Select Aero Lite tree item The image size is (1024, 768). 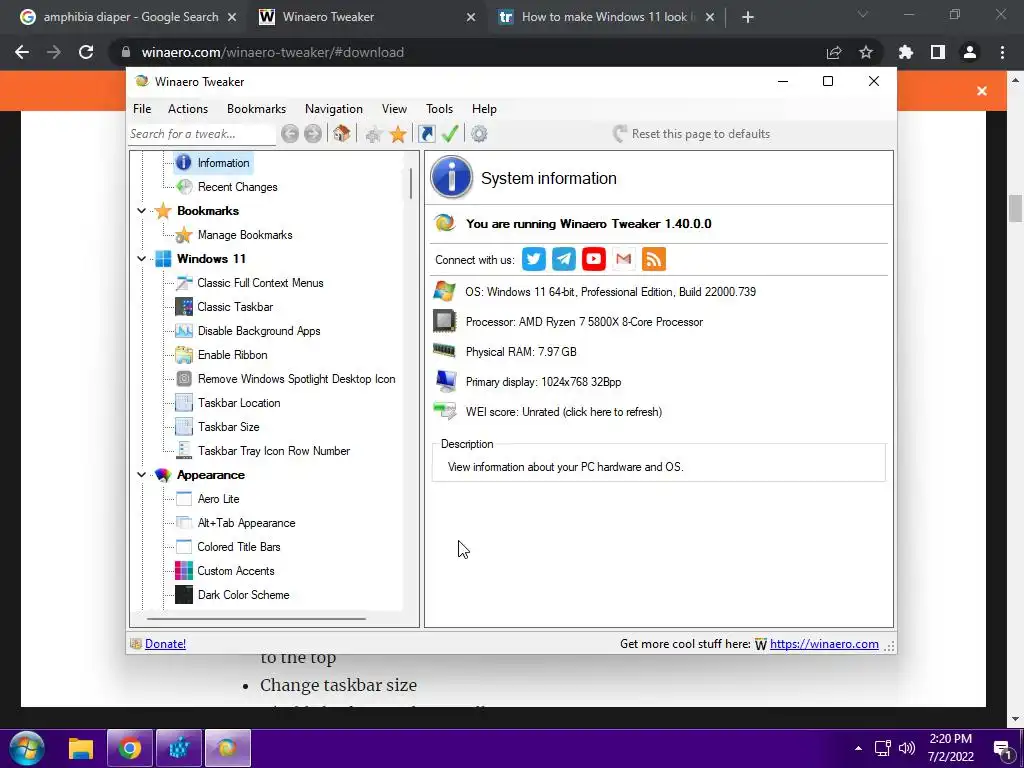click(x=218, y=499)
